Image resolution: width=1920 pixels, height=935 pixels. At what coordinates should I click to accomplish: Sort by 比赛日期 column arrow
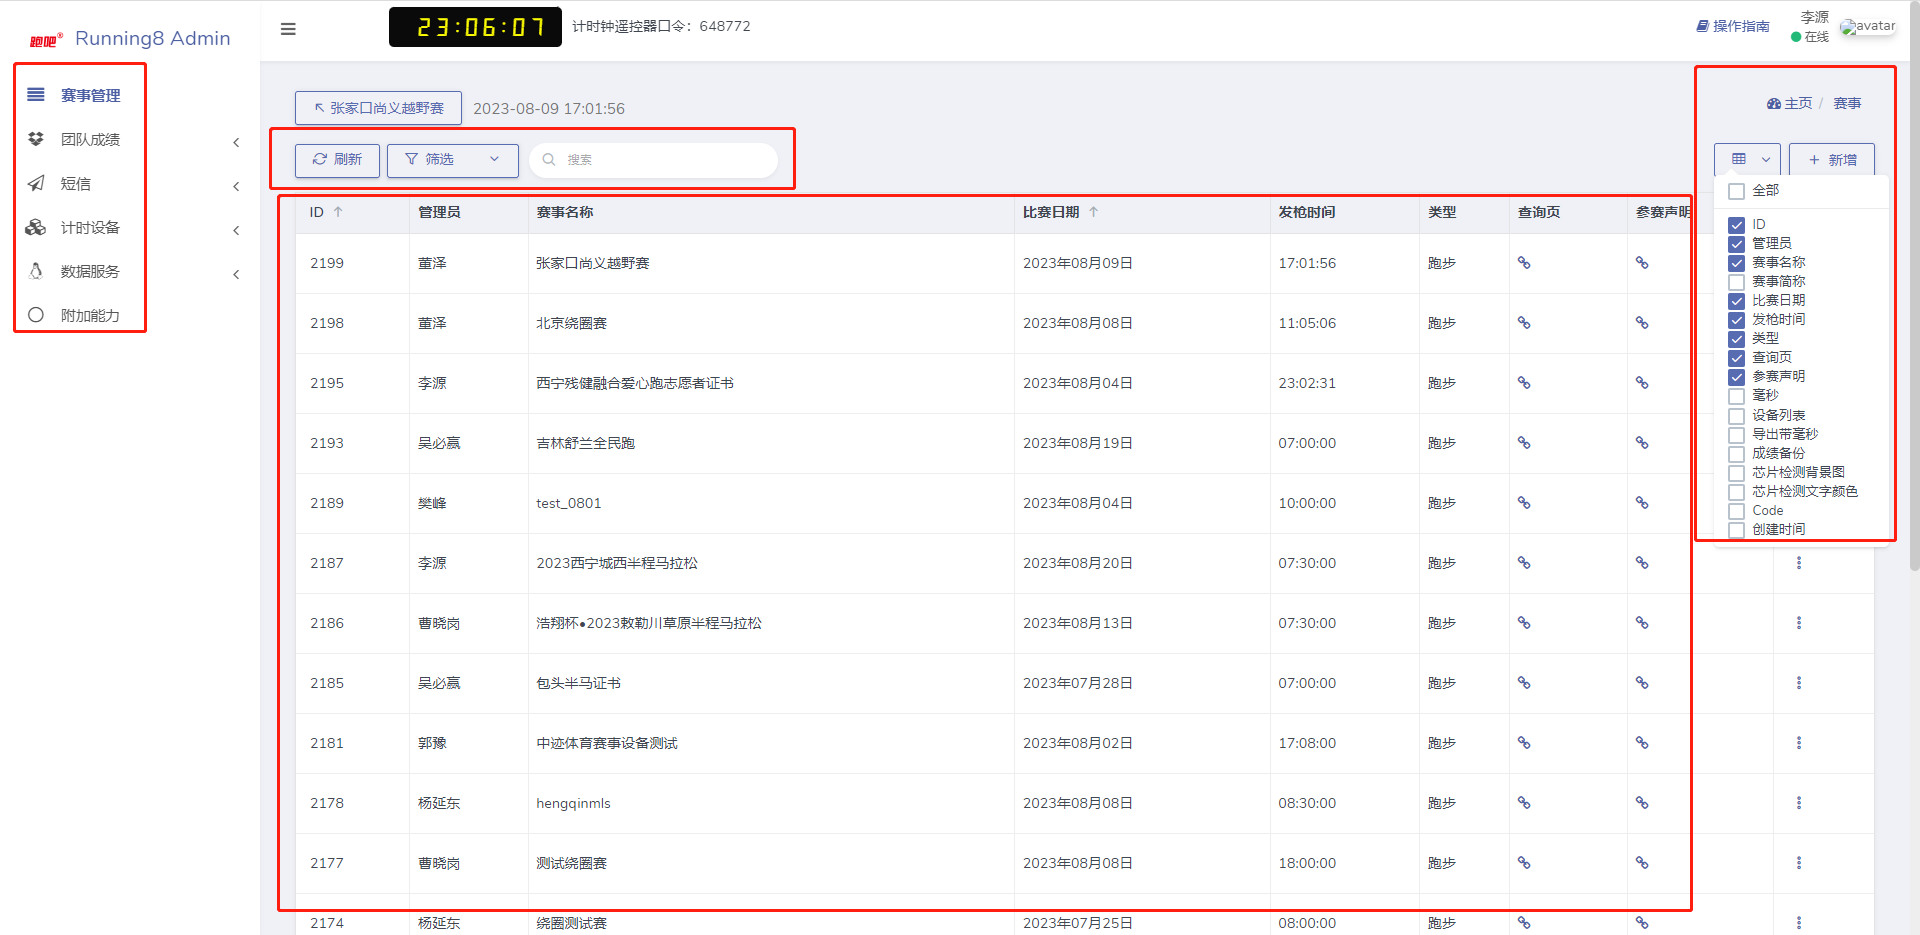1093,212
